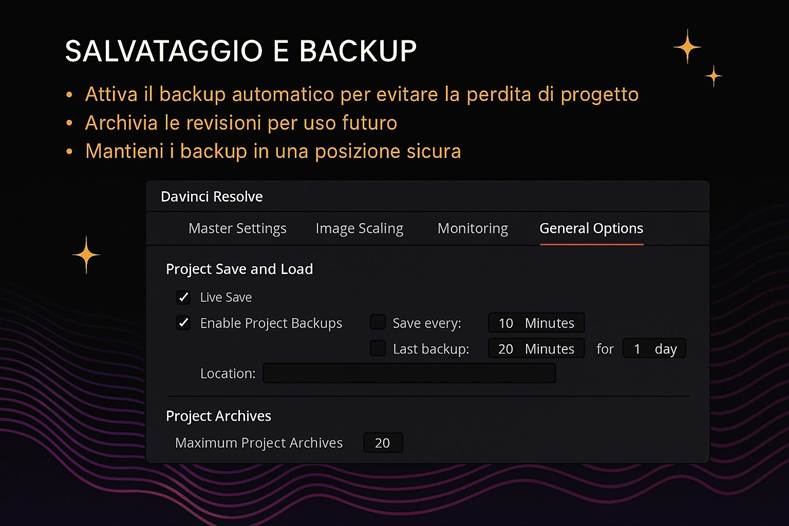The image size is (789, 526).
Task: Click the General Options tab
Action: [x=591, y=228]
